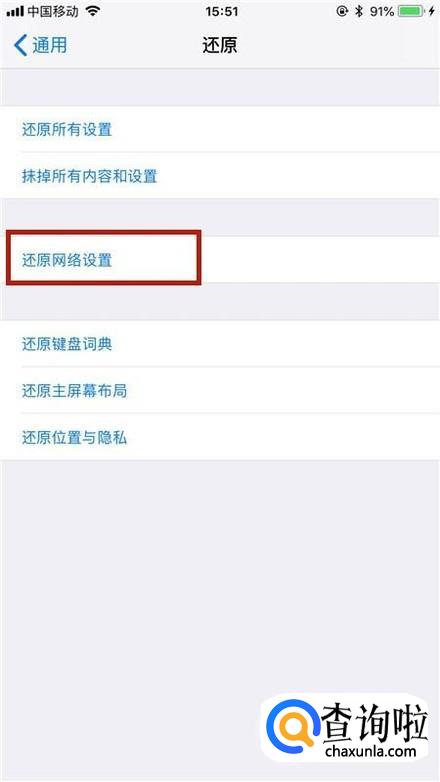
Task: Tap the 15:51 clock in status bar
Action: click(x=221, y=11)
